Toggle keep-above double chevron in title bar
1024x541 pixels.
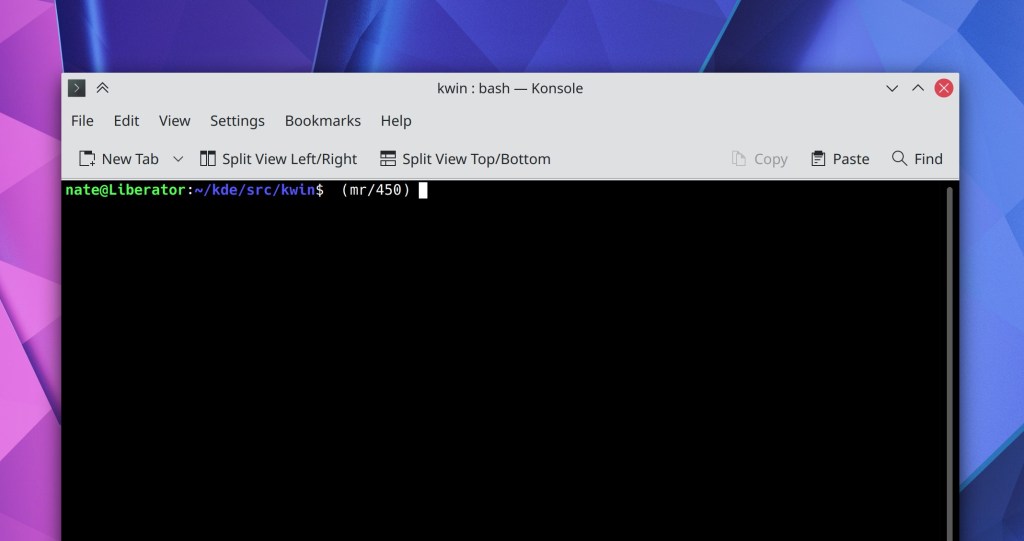[x=102, y=88]
